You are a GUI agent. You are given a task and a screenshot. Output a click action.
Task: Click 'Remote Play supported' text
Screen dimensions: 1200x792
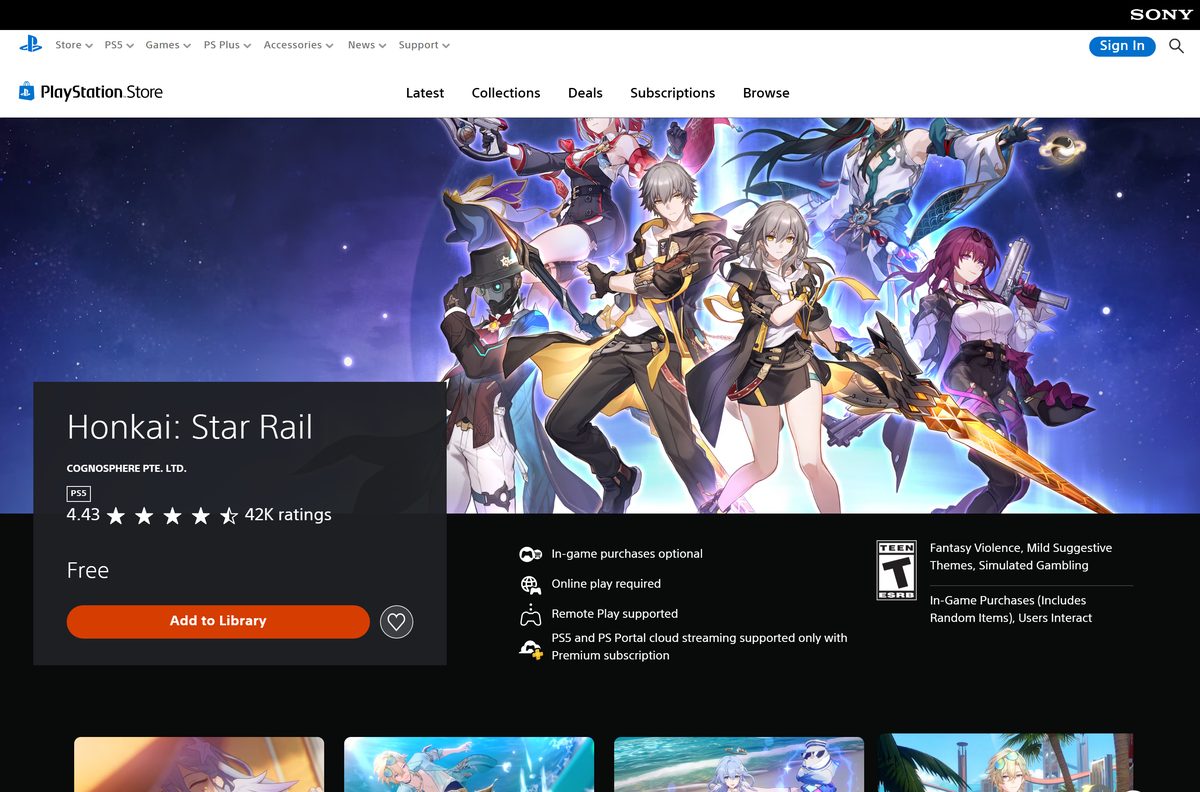[615, 614]
